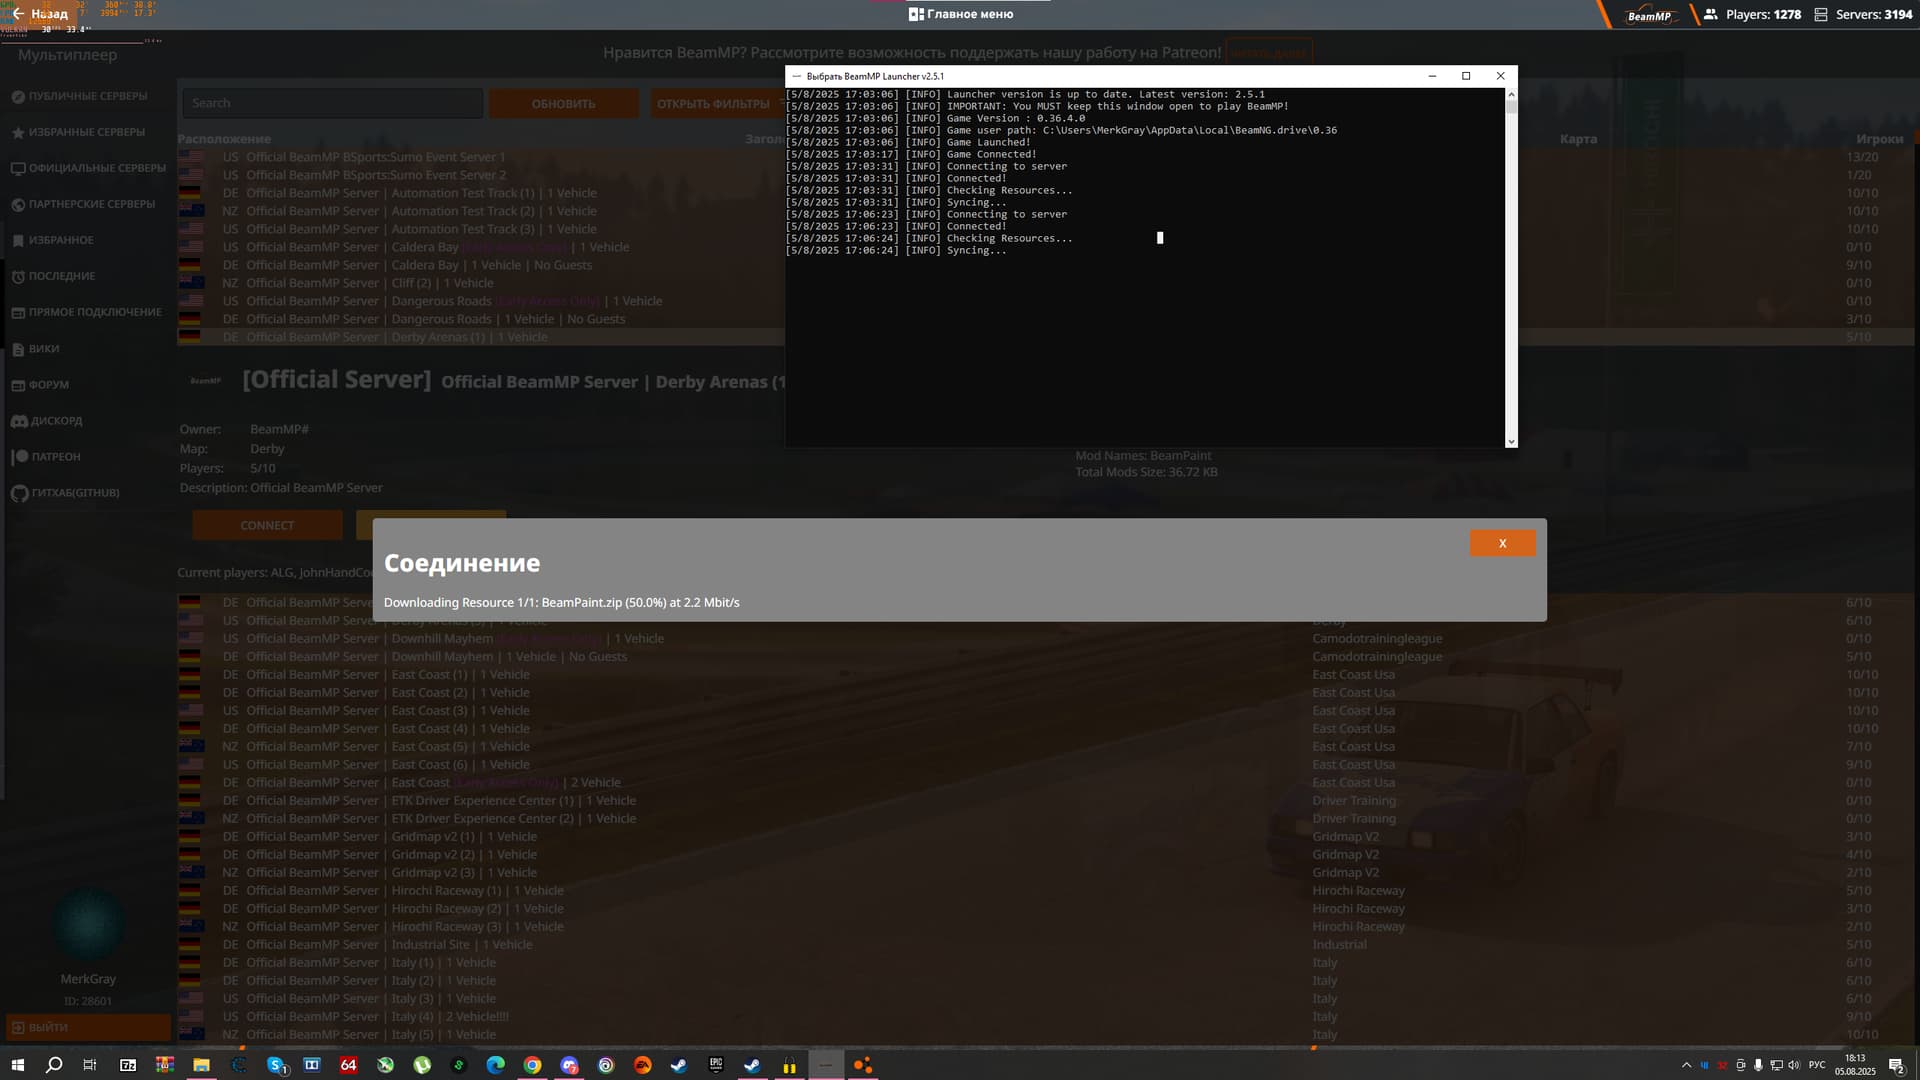The width and height of the screenshot is (1920, 1080).
Task: Open Публичные серверы in sidebar
Action: click(x=79, y=96)
